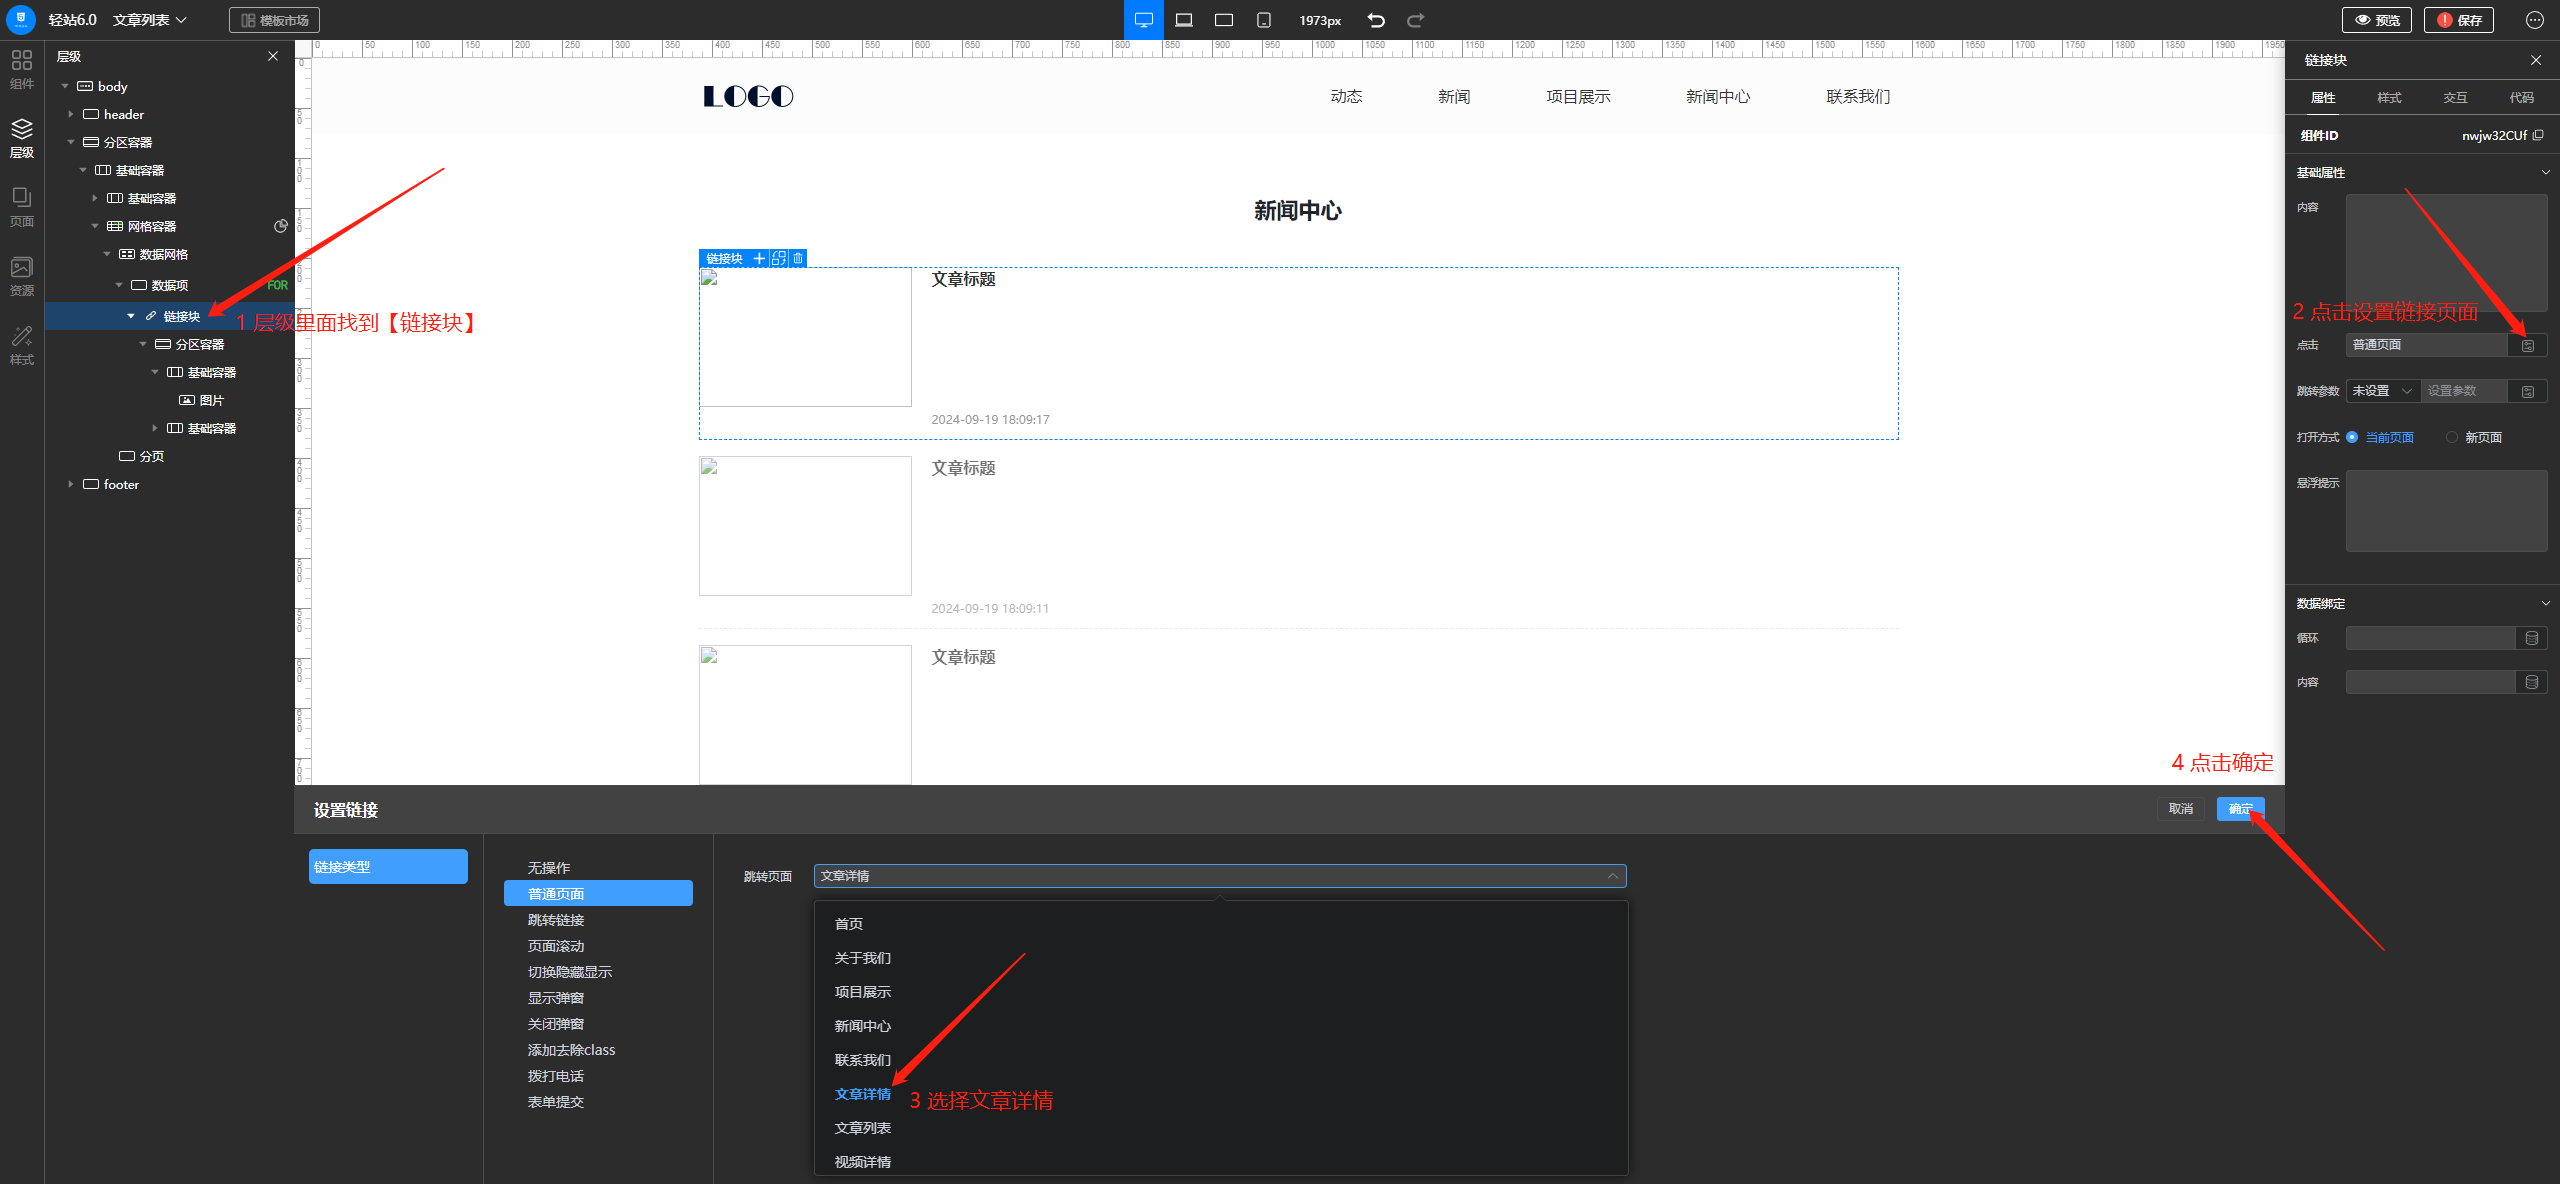Screen dimensions: 2560x1184
Task: Open data binding icon for 循环 field
Action: pos(2532,638)
